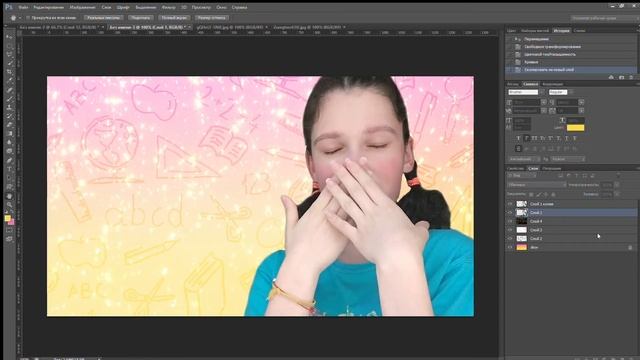The height and width of the screenshot is (360, 640).
Task: Select the History Brush tool
Action: pyautogui.click(x=9, y=116)
